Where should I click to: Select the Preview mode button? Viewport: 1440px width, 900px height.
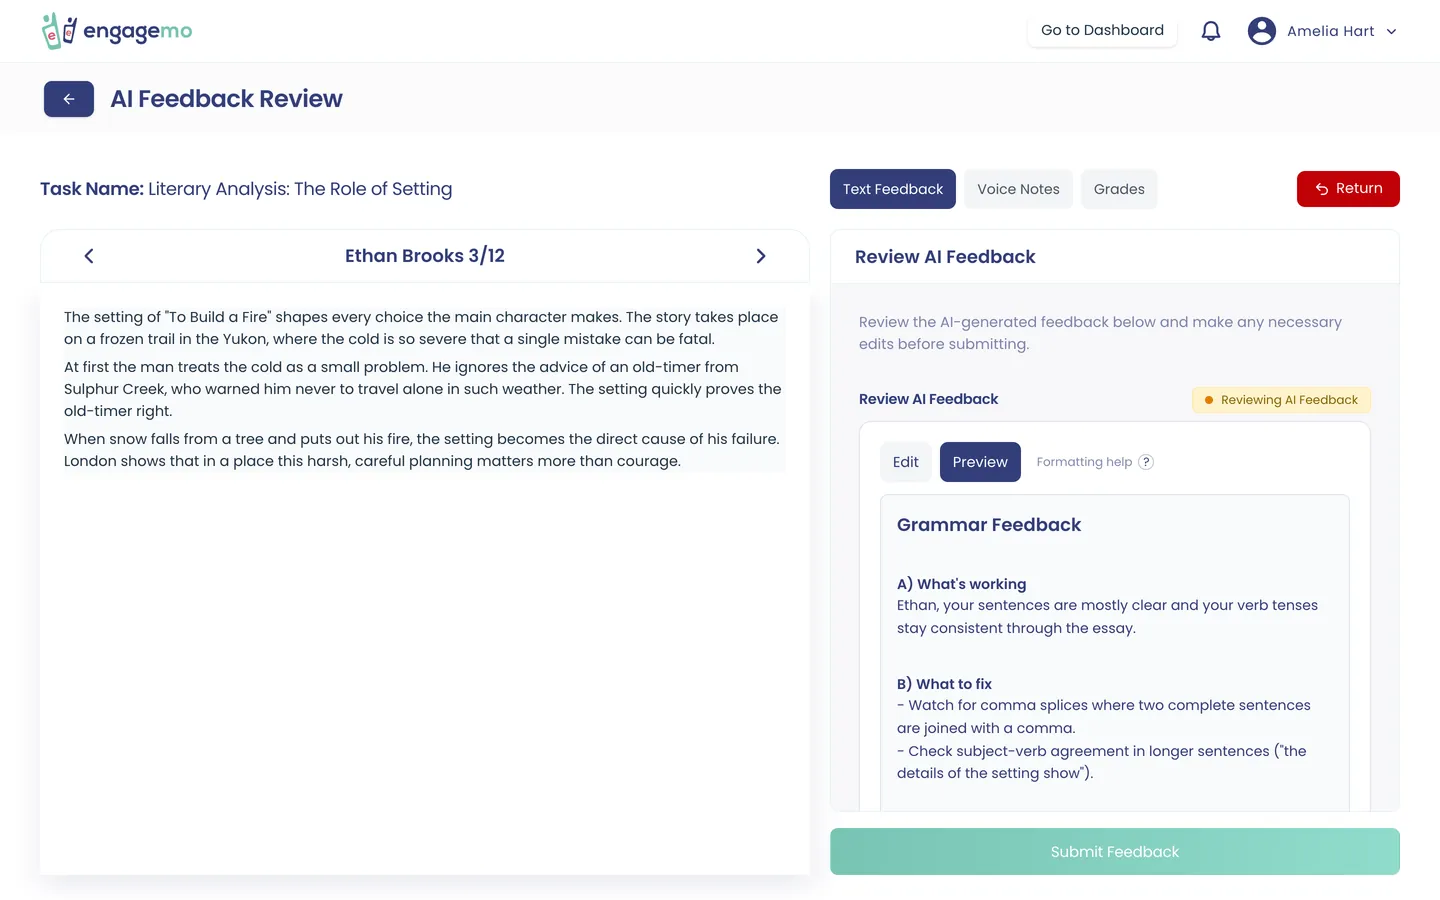click(980, 462)
